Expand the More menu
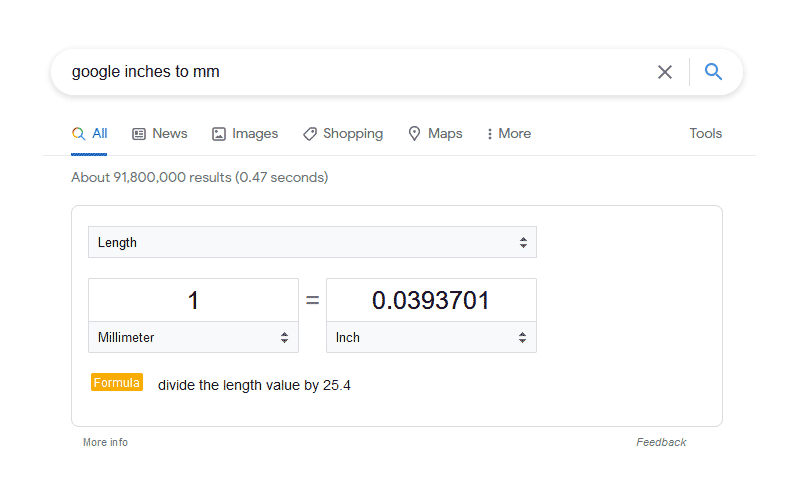The image size is (800, 500). (x=509, y=134)
